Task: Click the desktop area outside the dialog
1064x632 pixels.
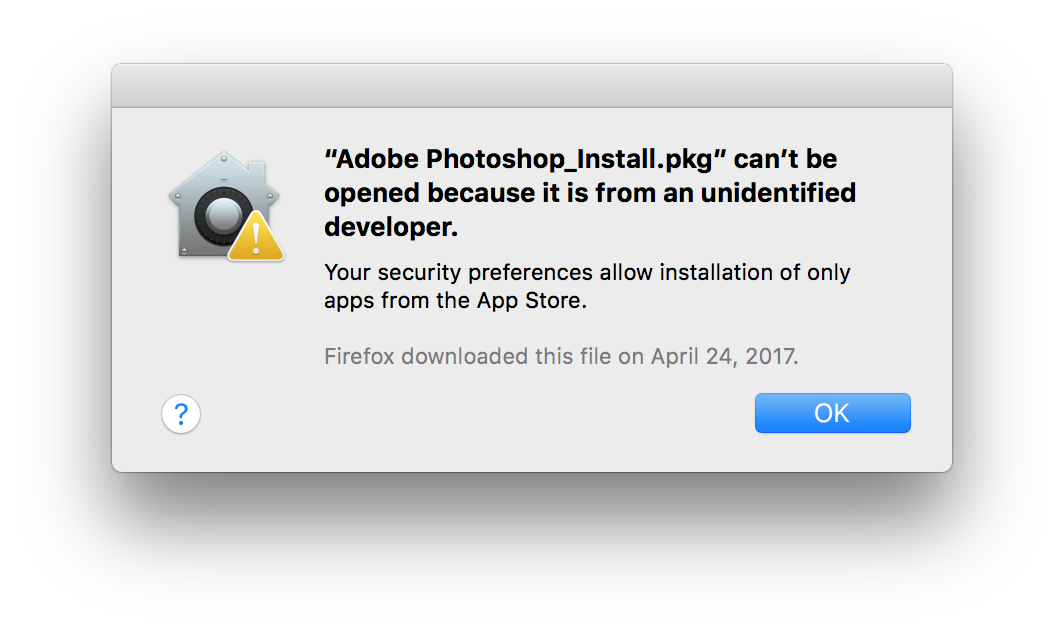Action: 532,560
